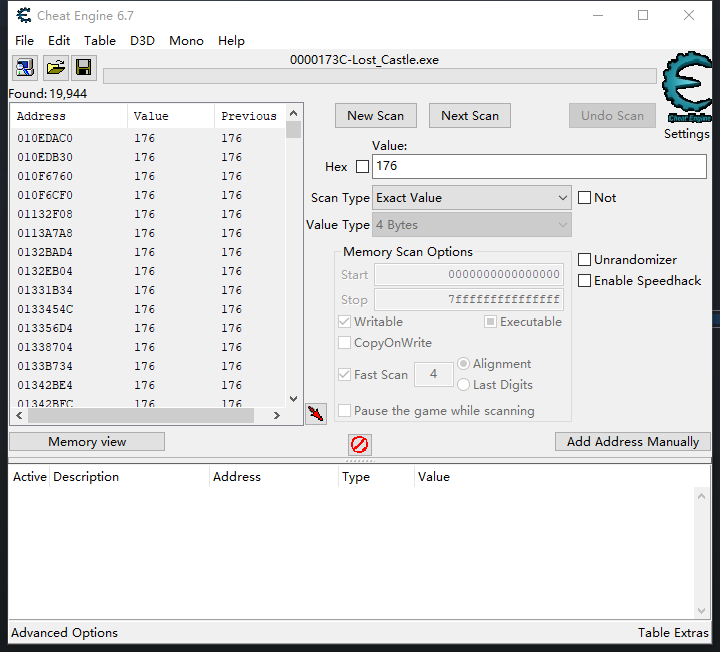
Task: Click the floppy disk save icon
Action: click(84, 68)
